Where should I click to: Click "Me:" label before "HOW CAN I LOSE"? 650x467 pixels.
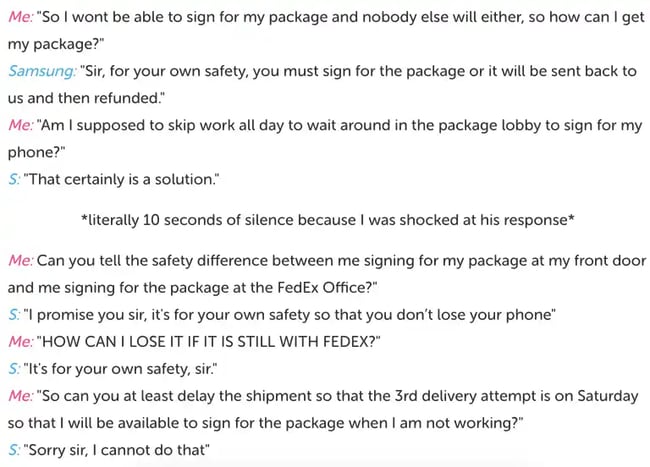pos(21,341)
